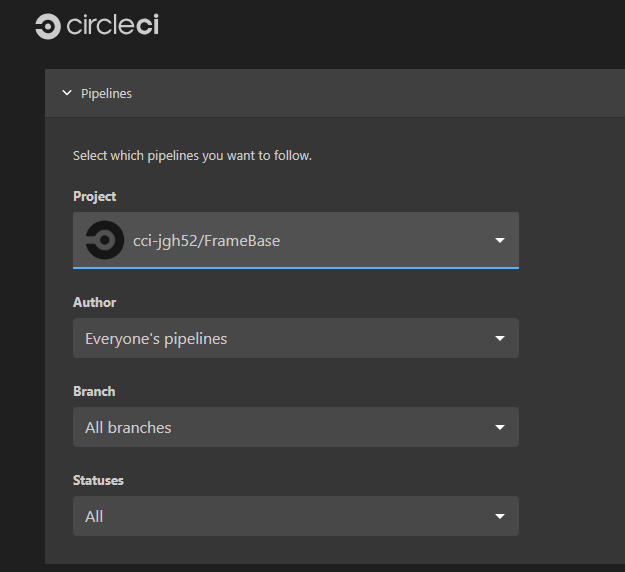
Task: Click the Project field label
Action: [x=94, y=197]
